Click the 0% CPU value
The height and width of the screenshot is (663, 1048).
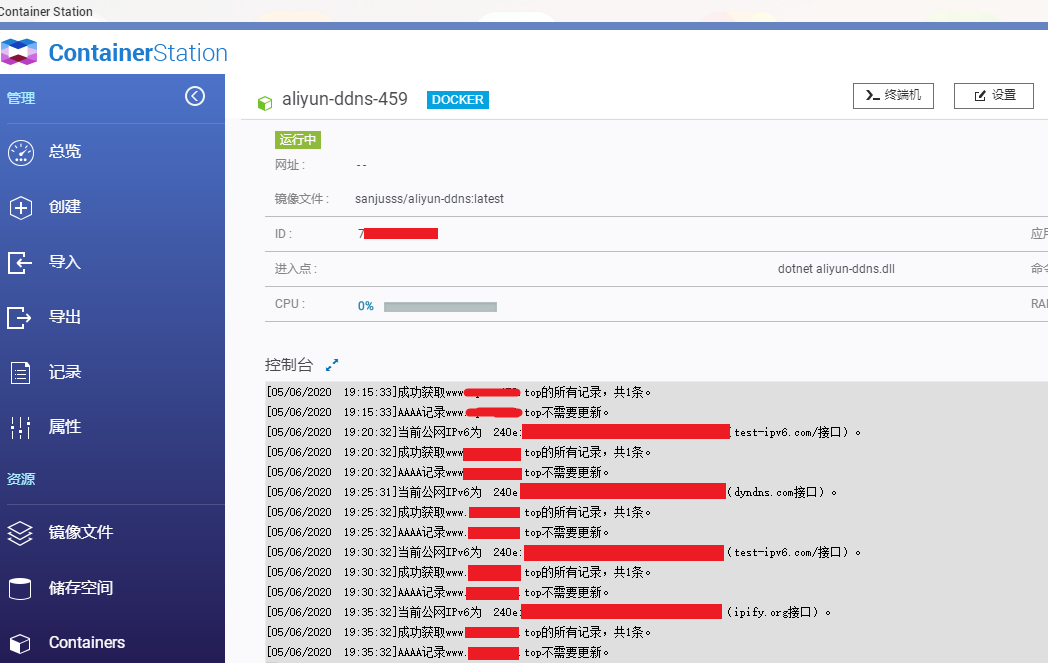point(366,306)
